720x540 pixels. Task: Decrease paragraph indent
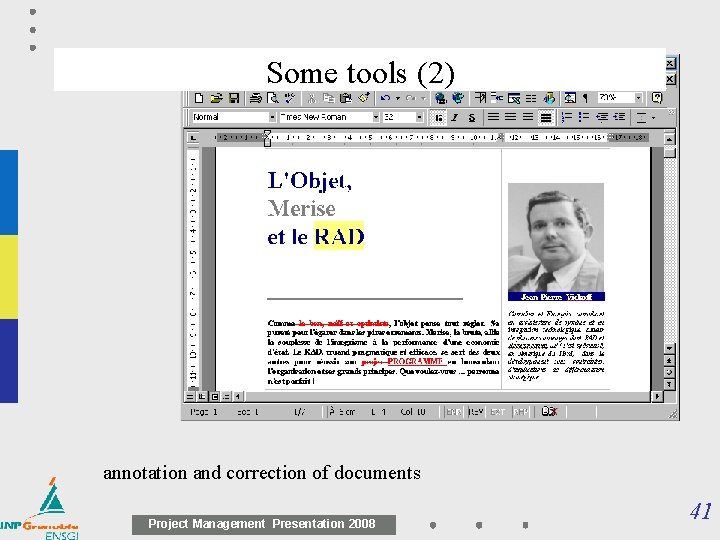(x=602, y=118)
